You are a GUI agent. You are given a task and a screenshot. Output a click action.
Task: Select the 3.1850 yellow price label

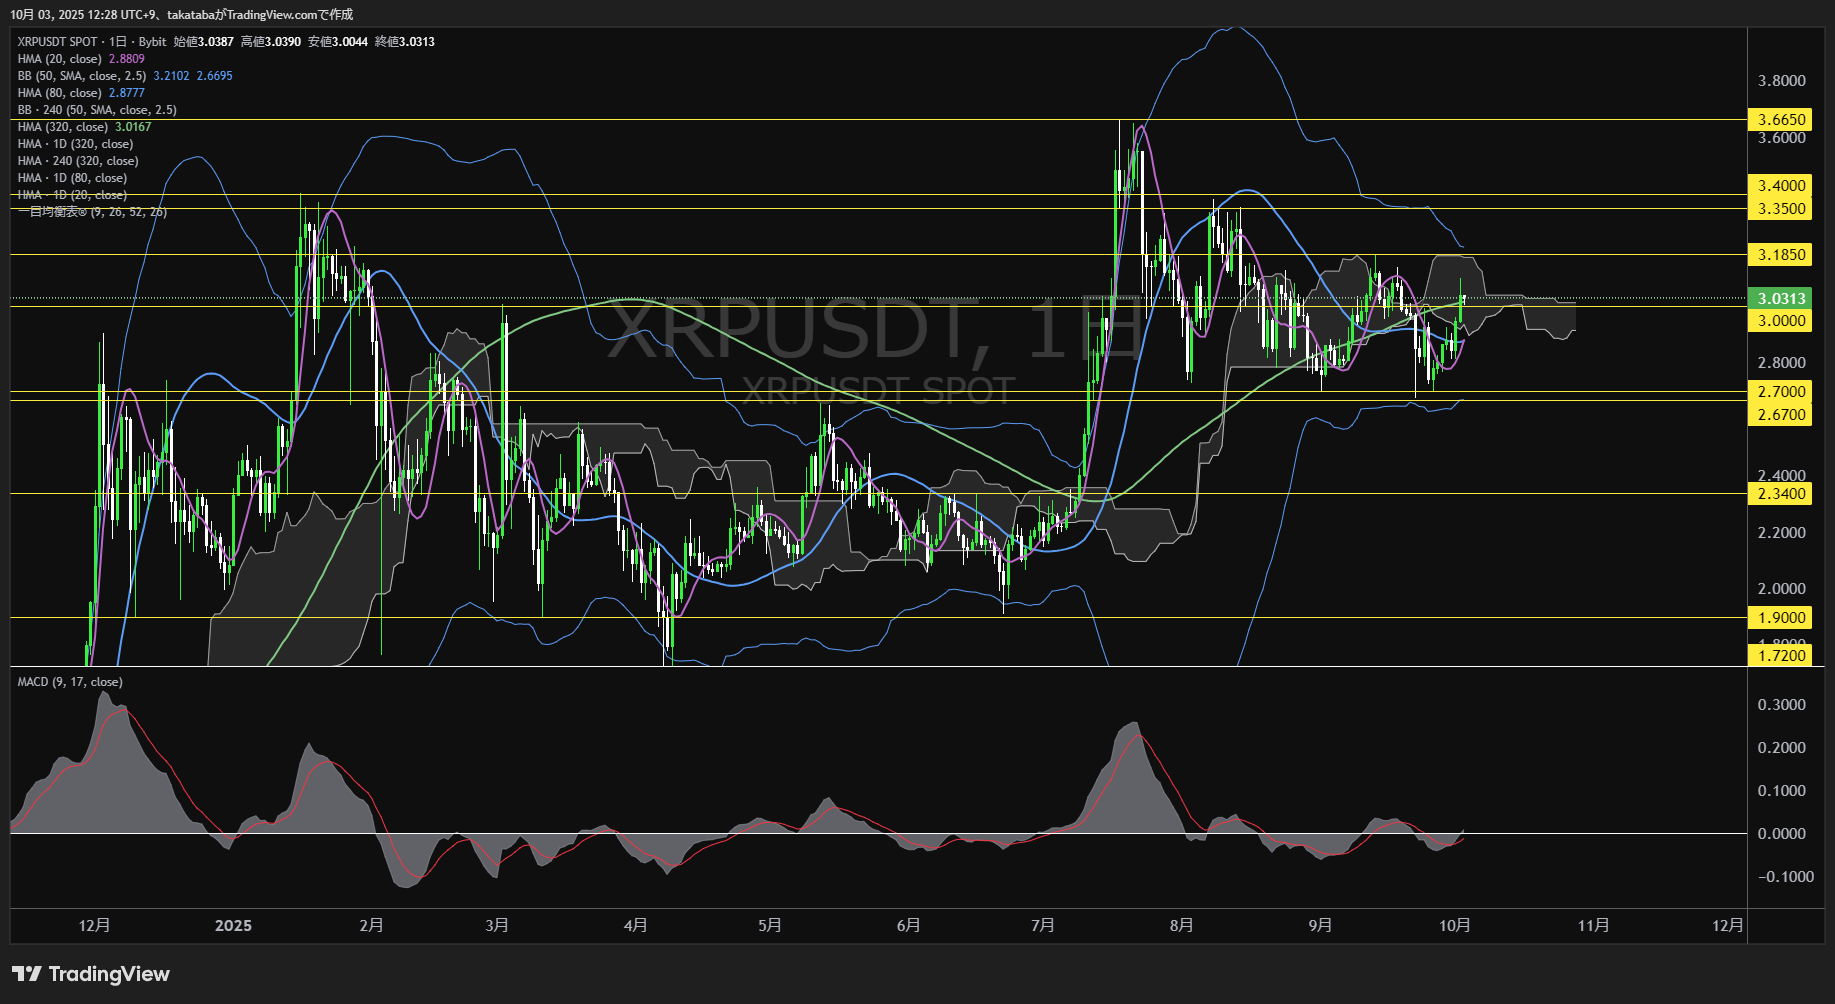pos(1781,255)
